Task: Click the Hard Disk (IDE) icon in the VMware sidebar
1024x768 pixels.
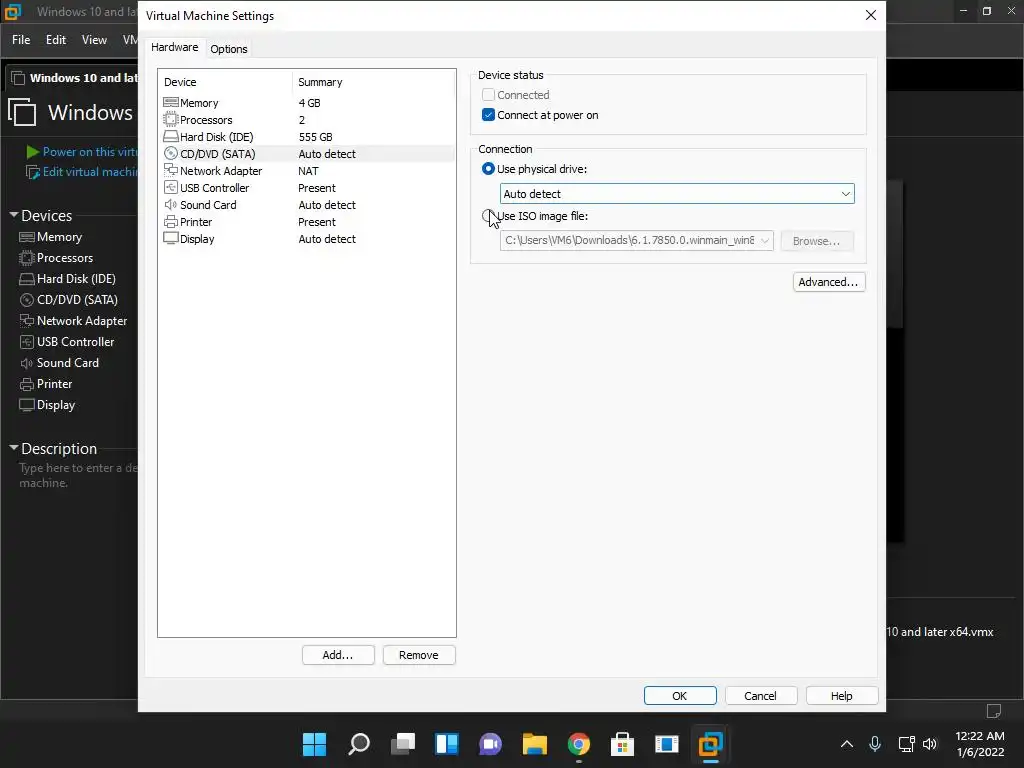Action: tap(27, 279)
